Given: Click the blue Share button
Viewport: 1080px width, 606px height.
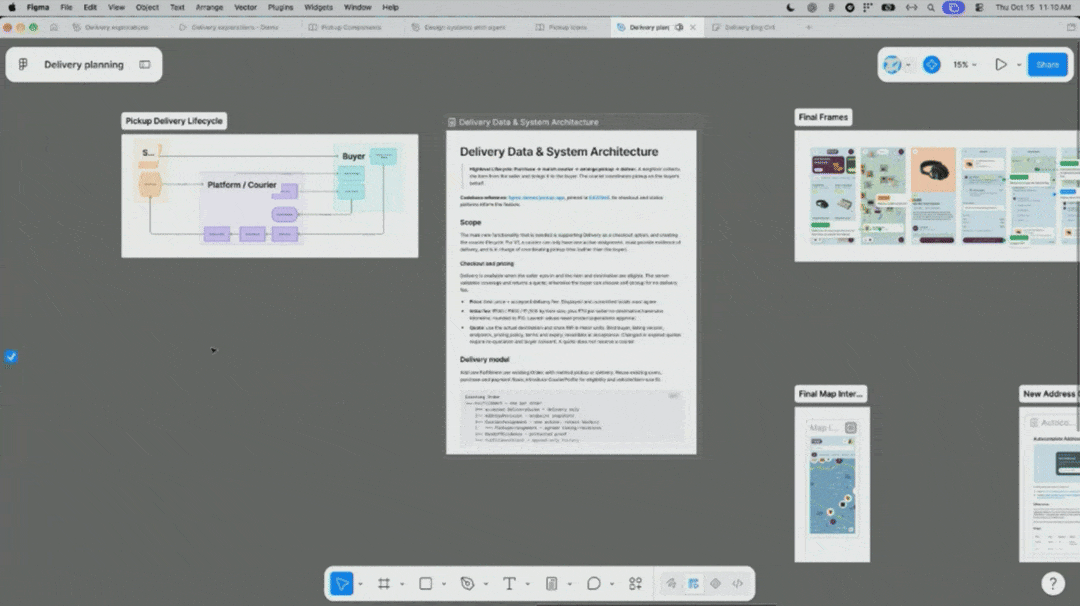Looking at the screenshot, I should click(1047, 65).
